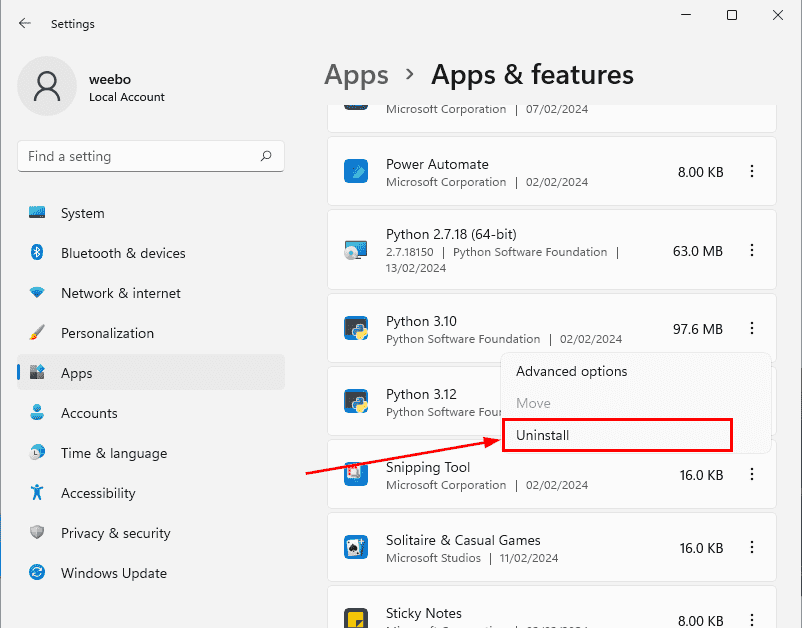Click the weebo account avatar
The image size is (802, 628).
[x=46, y=88]
